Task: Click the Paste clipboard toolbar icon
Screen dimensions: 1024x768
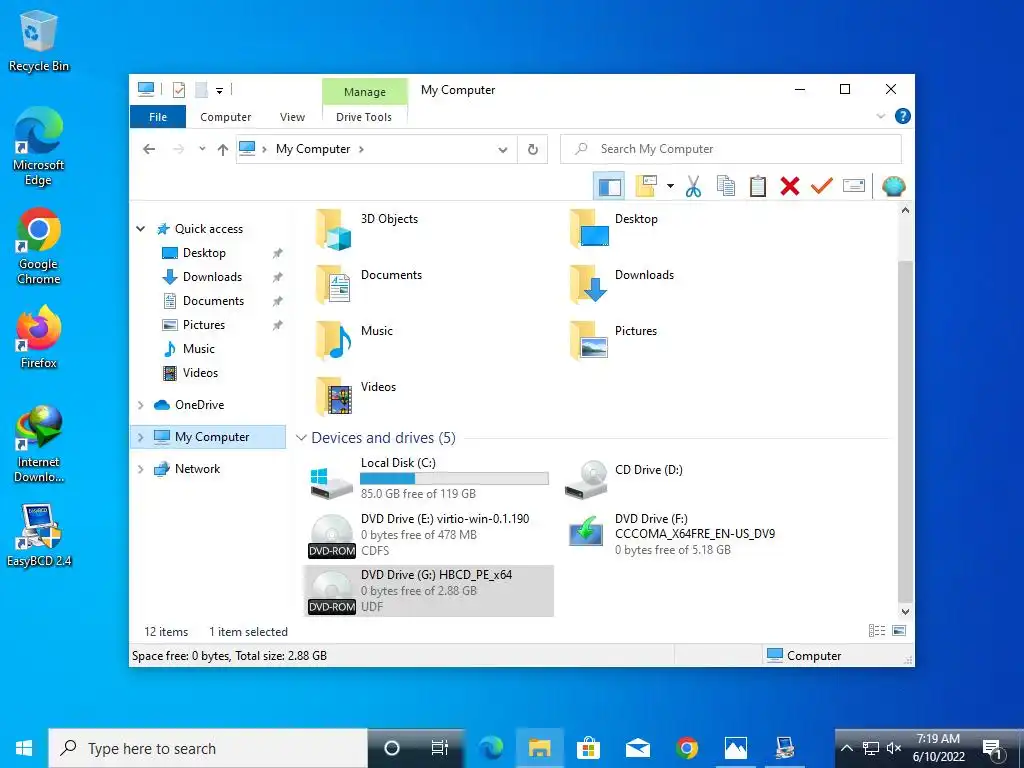Action: pos(758,186)
